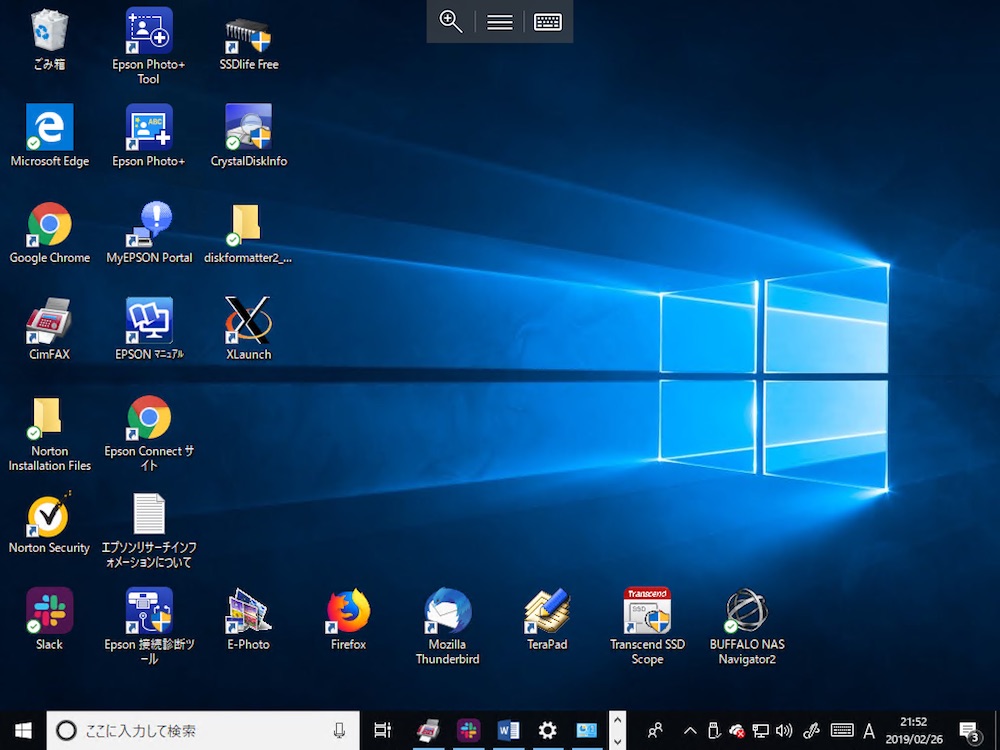1000x750 pixels.
Task: Click the OneDrive cloud tray icon
Action: [x=737, y=730]
